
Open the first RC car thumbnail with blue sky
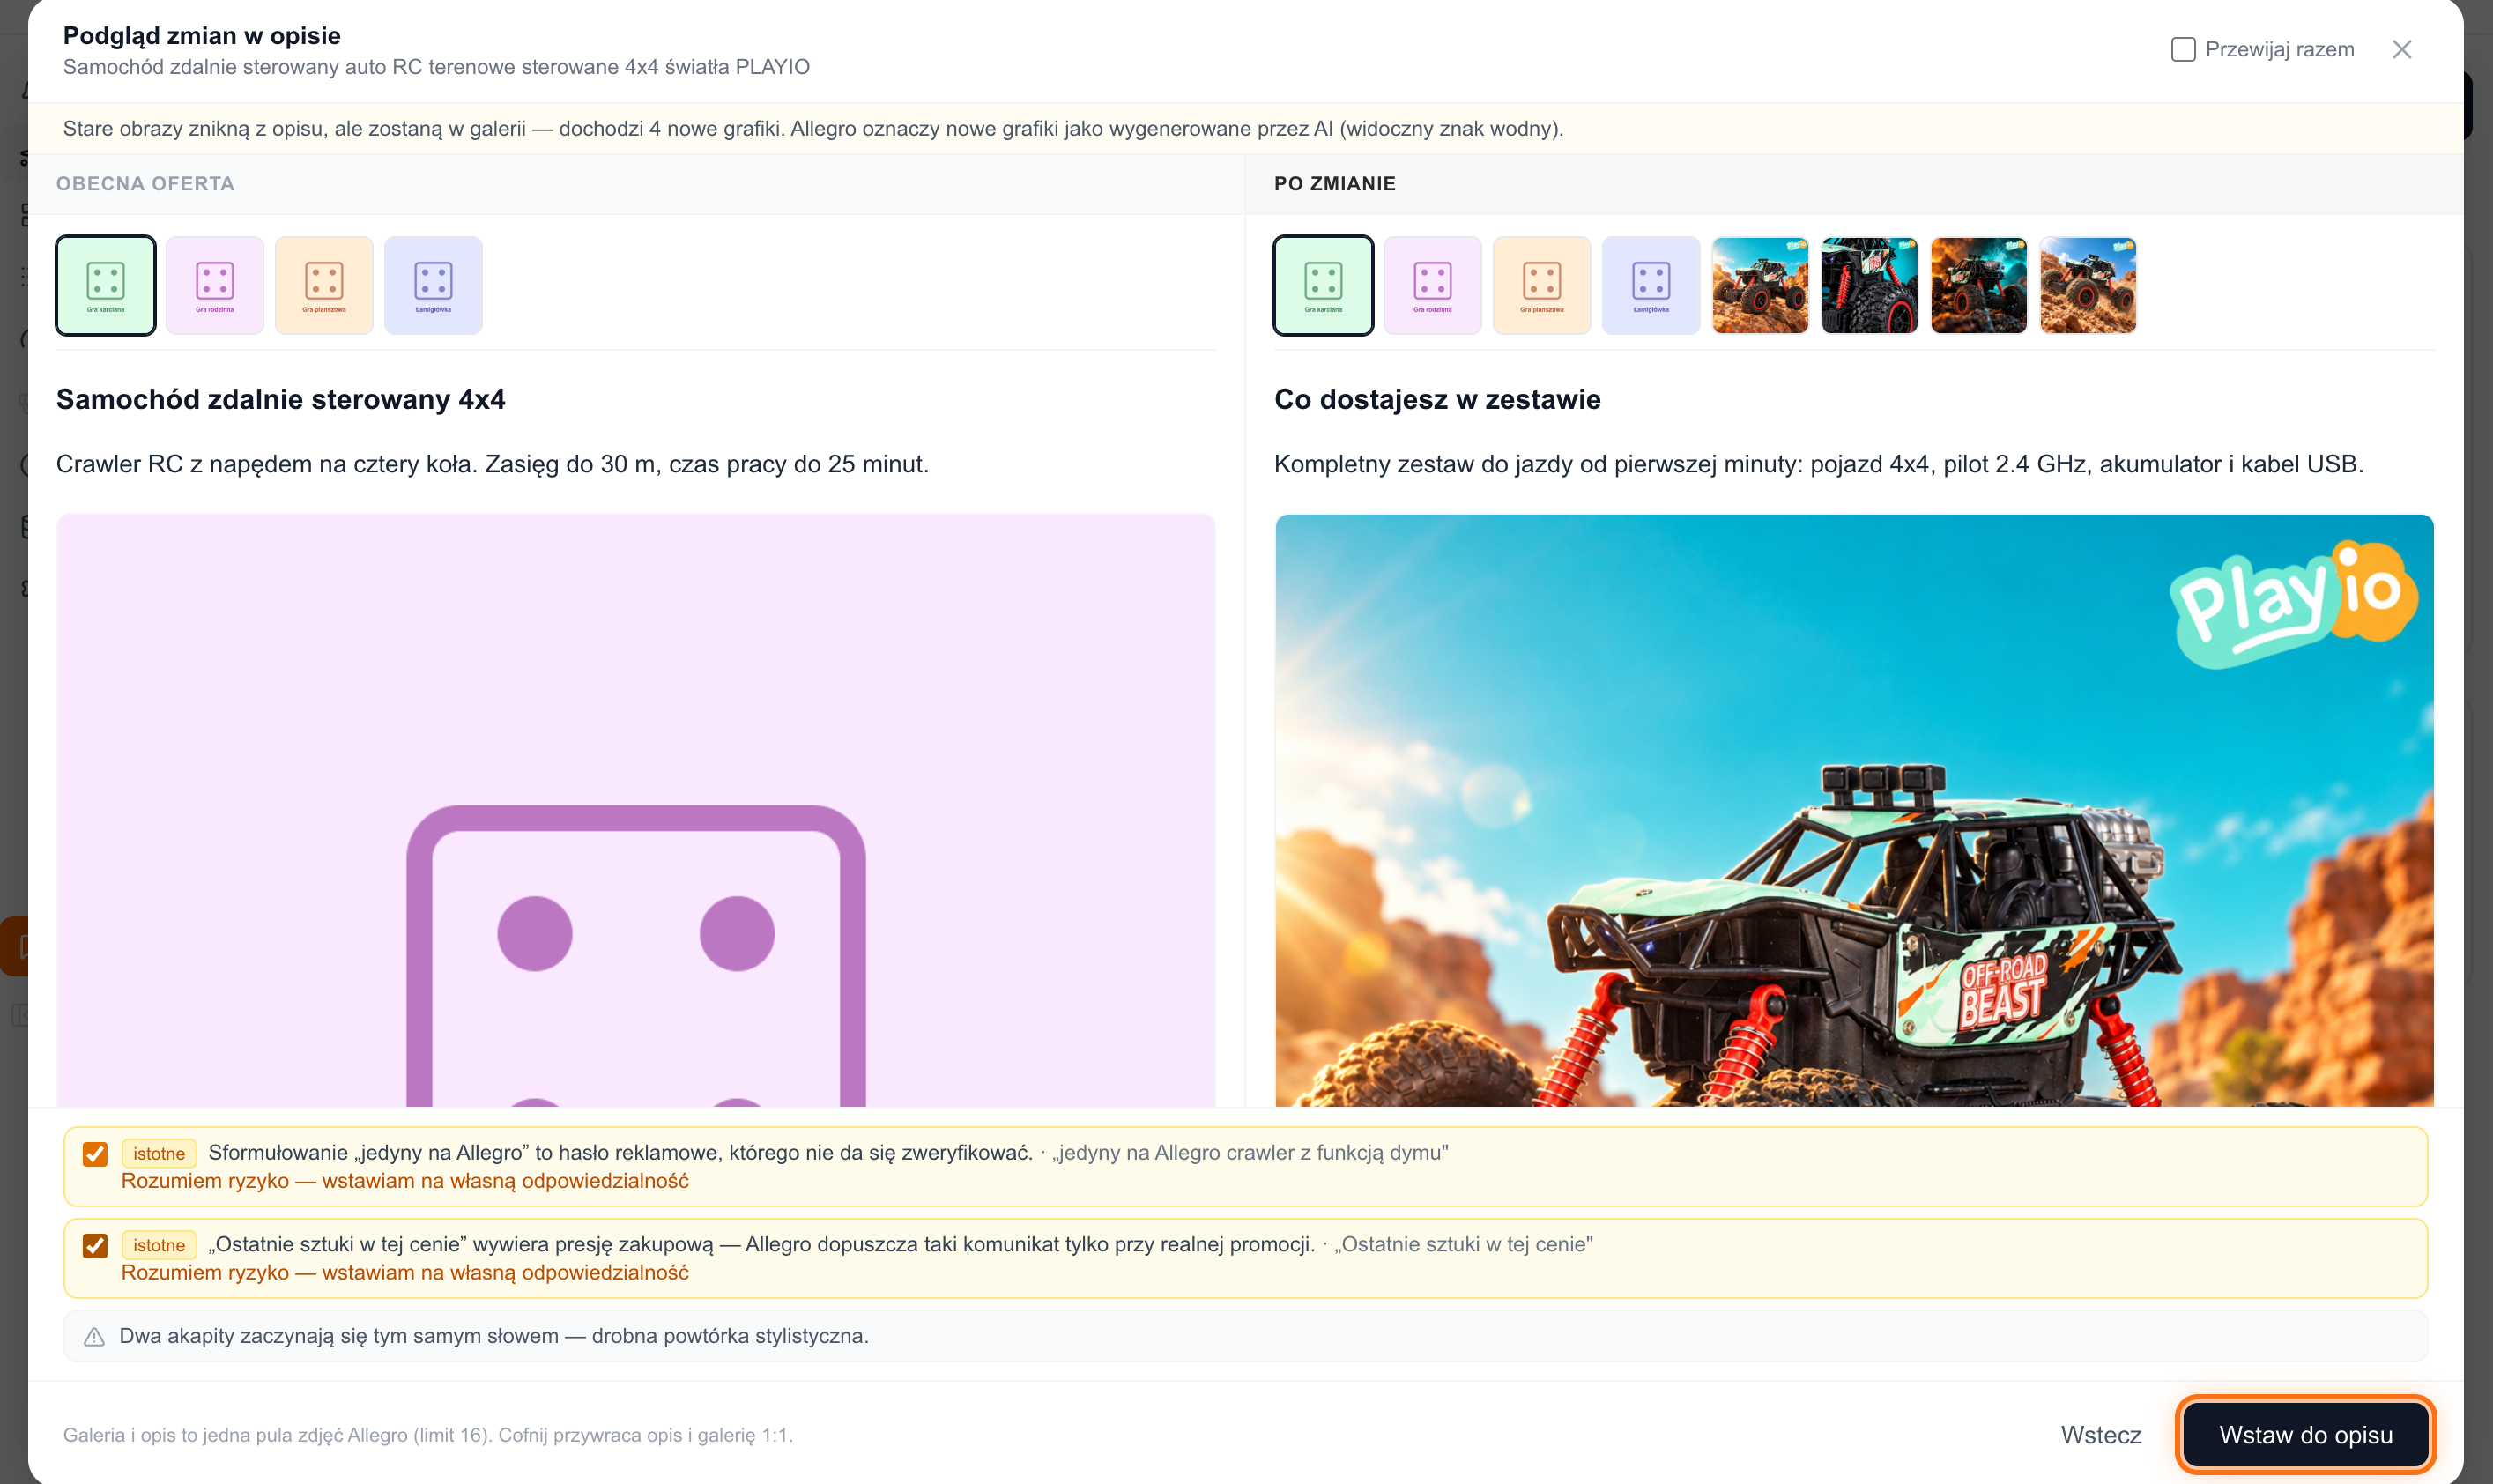[1759, 285]
